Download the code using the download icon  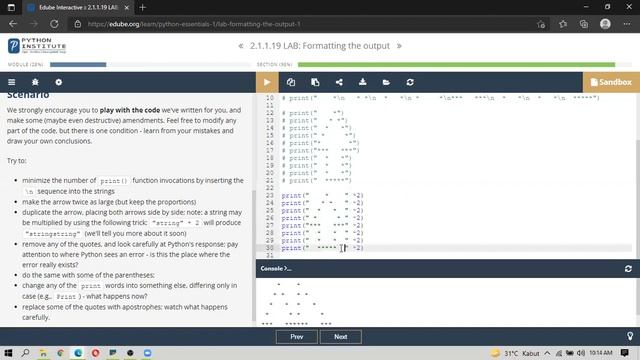pyautogui.click(x=362, y=82)
